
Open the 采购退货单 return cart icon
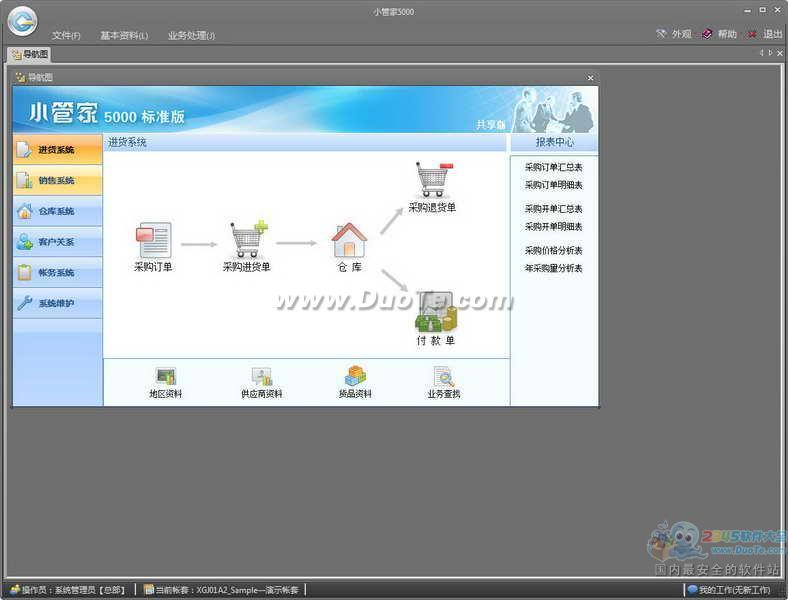[434, 179]
